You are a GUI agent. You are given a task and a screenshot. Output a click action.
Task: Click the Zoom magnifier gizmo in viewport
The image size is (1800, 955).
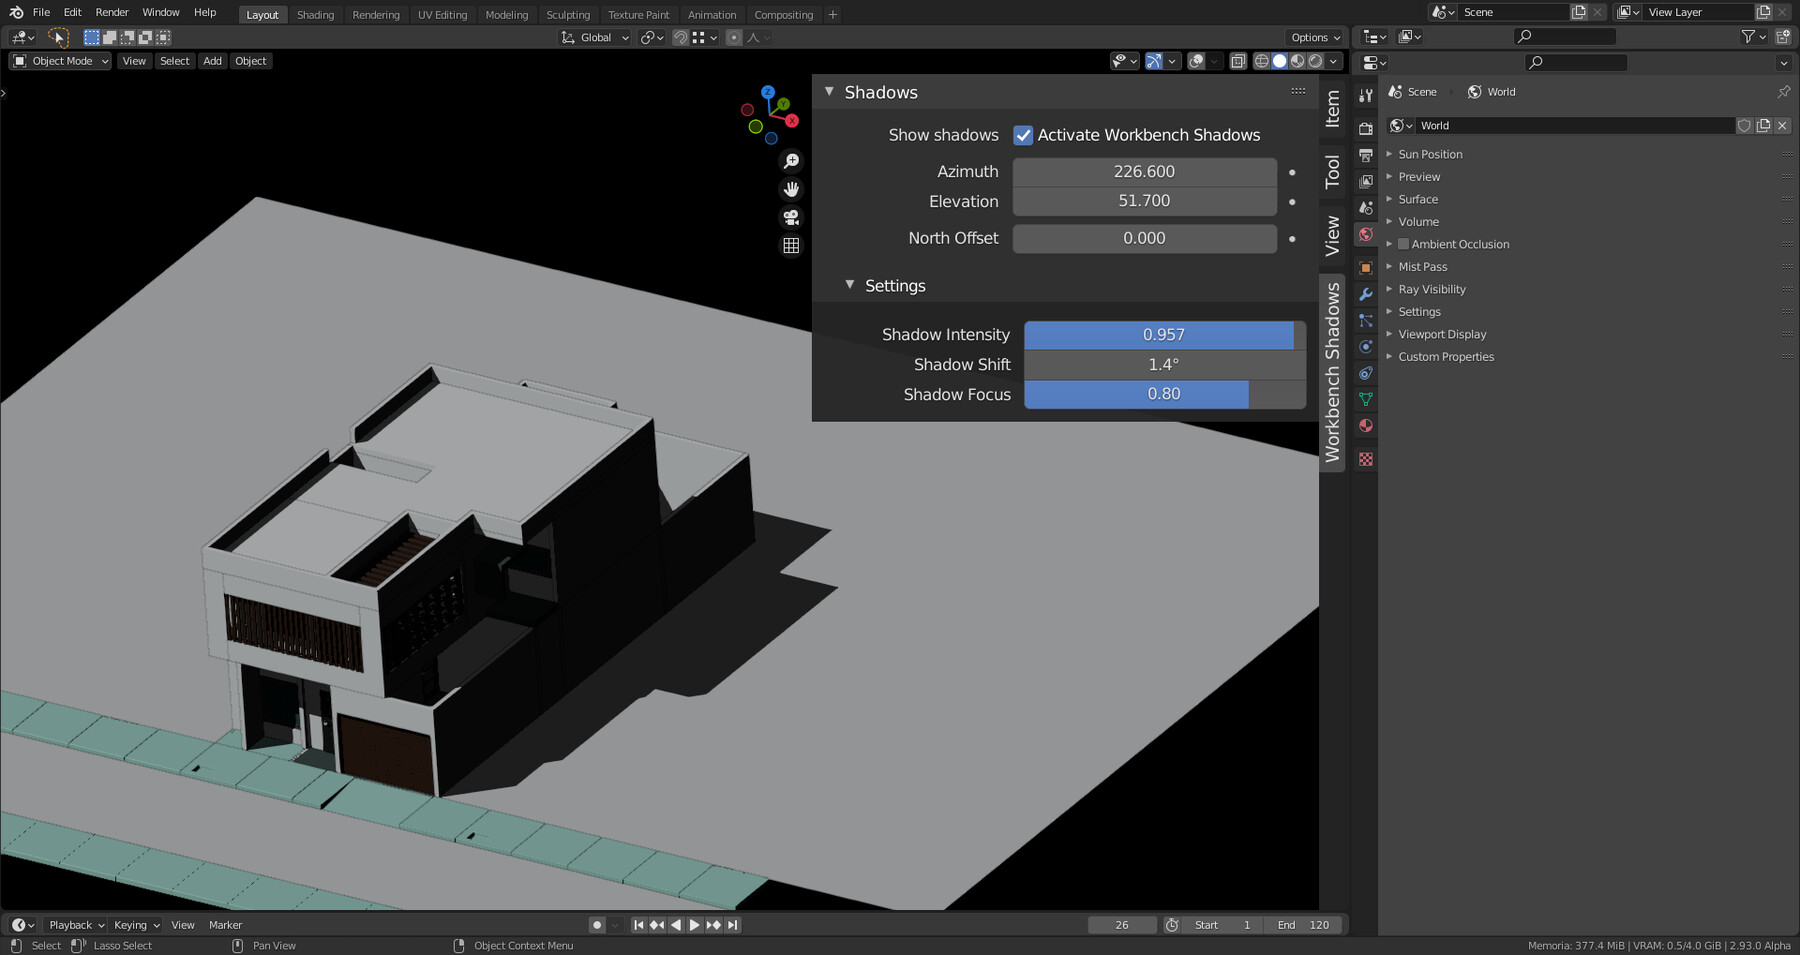tap(791, 160)
